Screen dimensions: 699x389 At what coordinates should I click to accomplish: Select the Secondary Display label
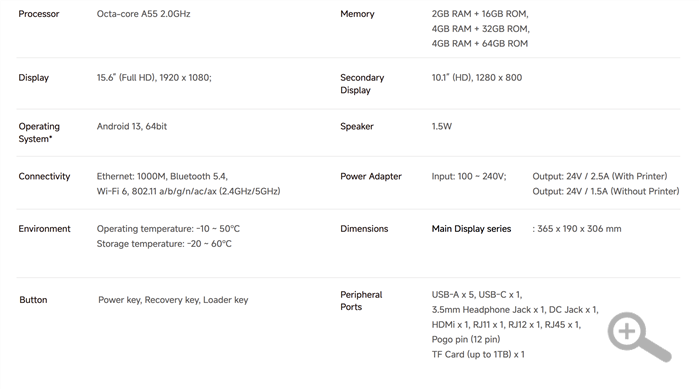[362, 84]
